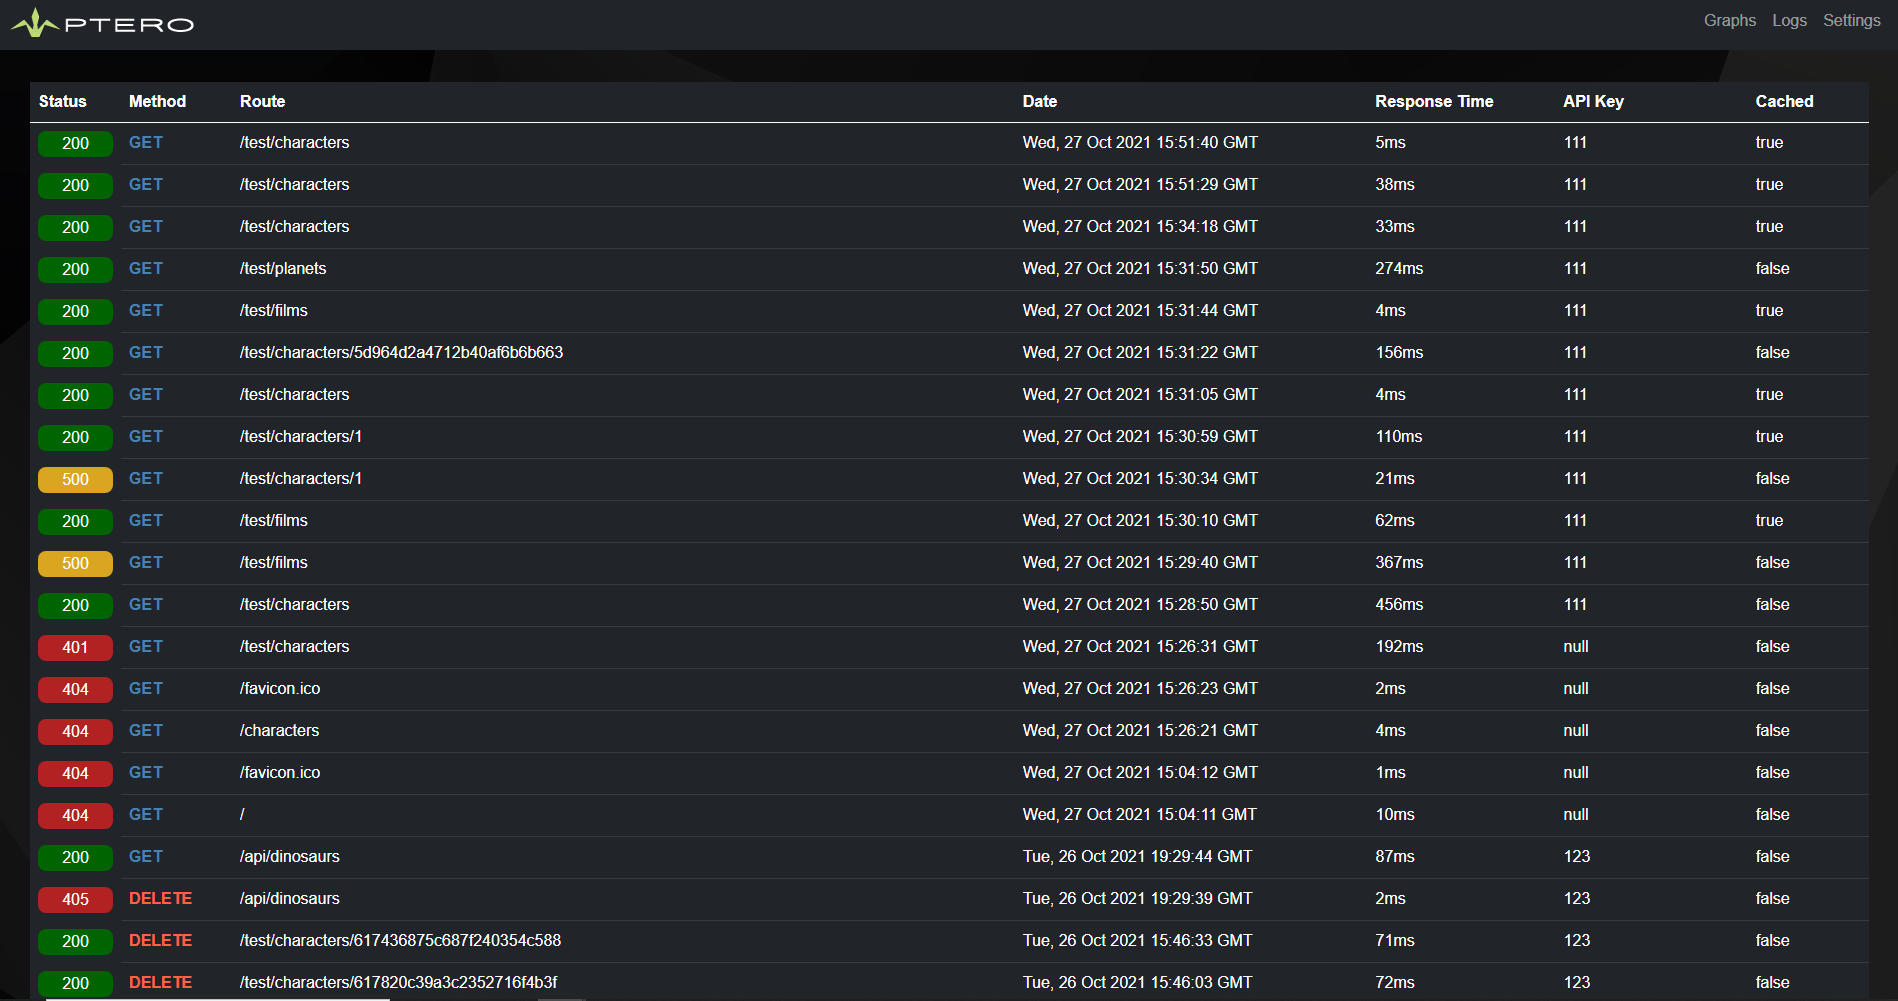Click date Tue, 26 Oct 2021 19:29:44 GMT
The height and width of the screenshot is (1001, 1898).
[x=1137, y=856]
